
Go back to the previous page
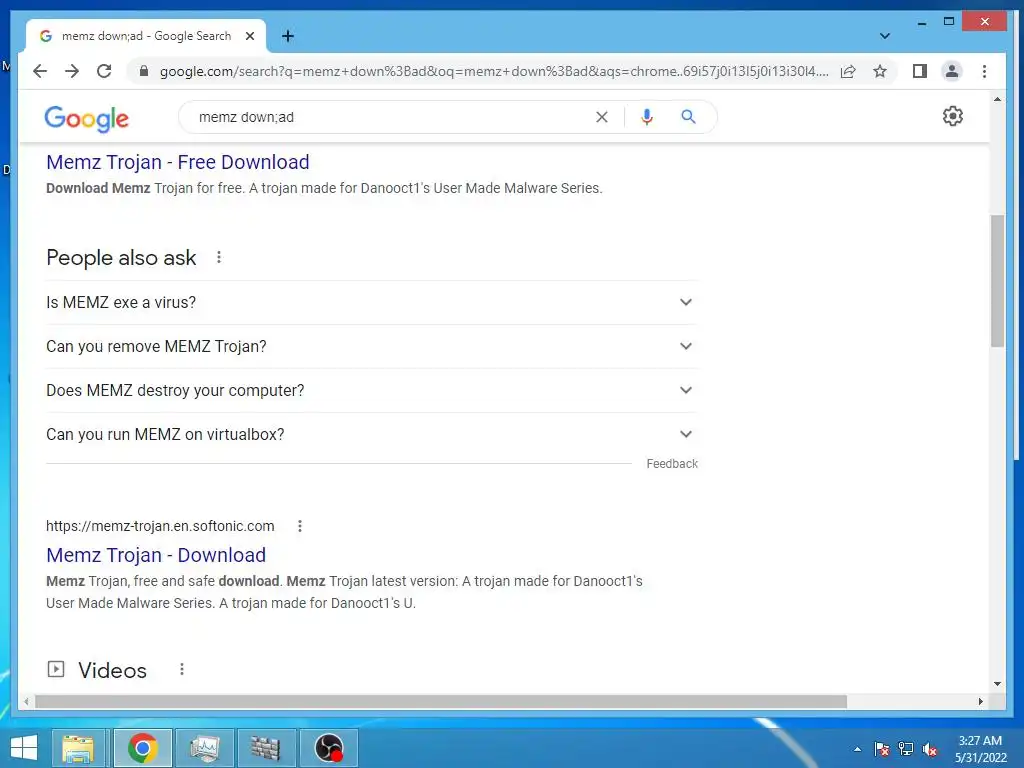(40, 71)
